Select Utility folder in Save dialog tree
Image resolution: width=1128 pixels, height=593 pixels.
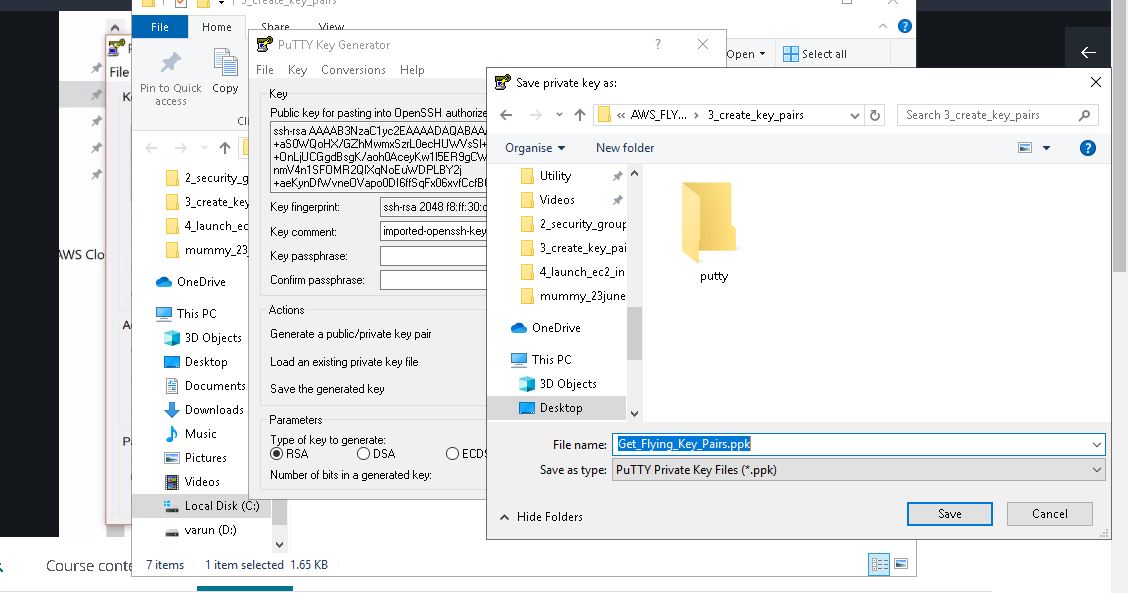coord(555,176)
